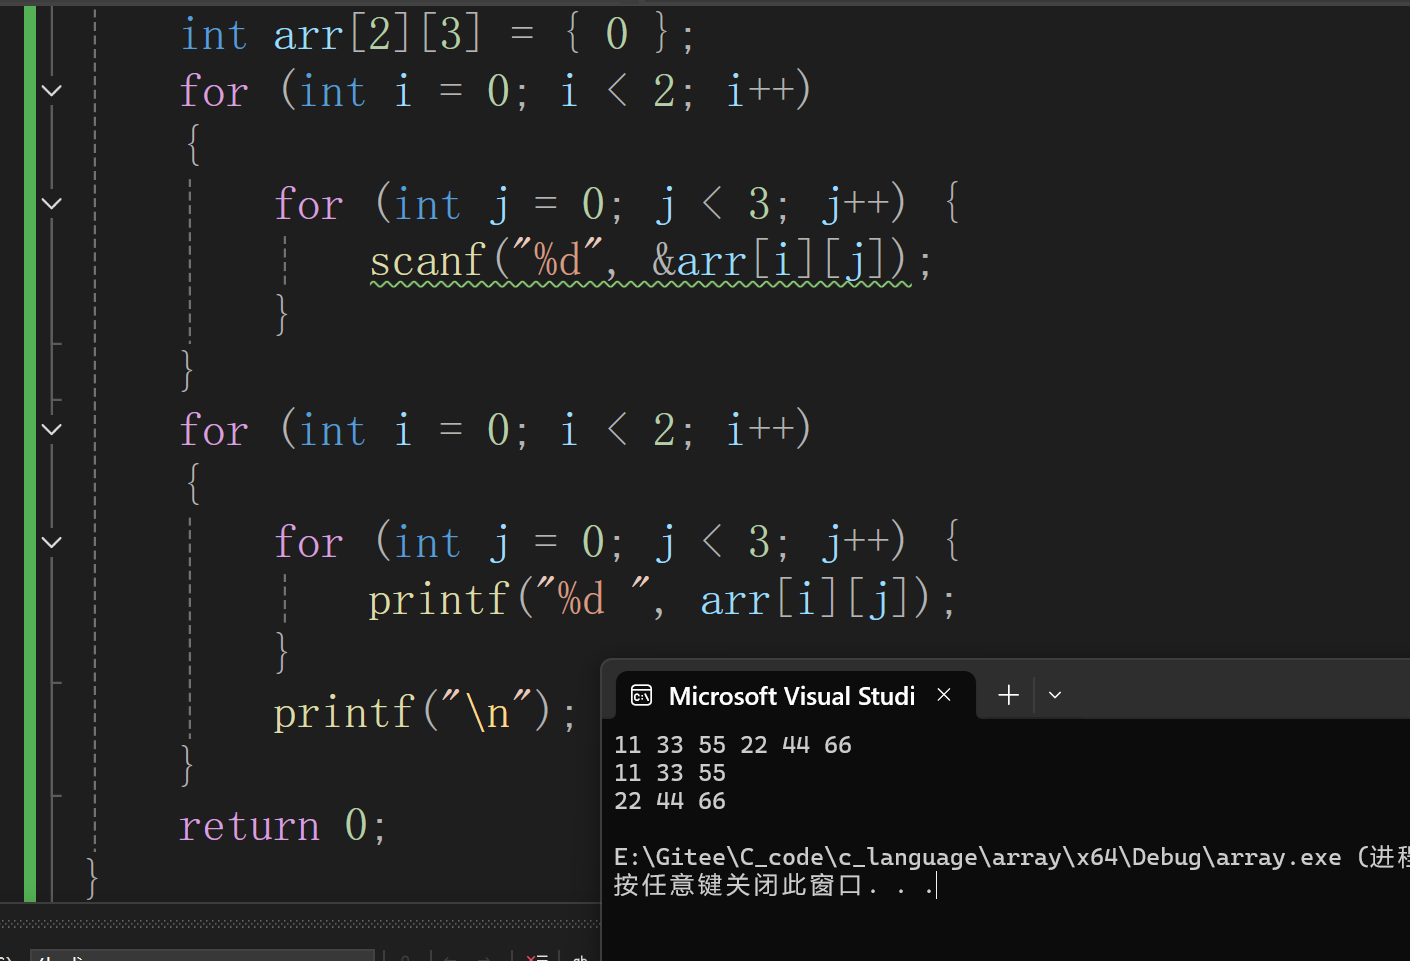Collapse the for-j loop containing scanf

pyautogui.click(x=52, y=204)
